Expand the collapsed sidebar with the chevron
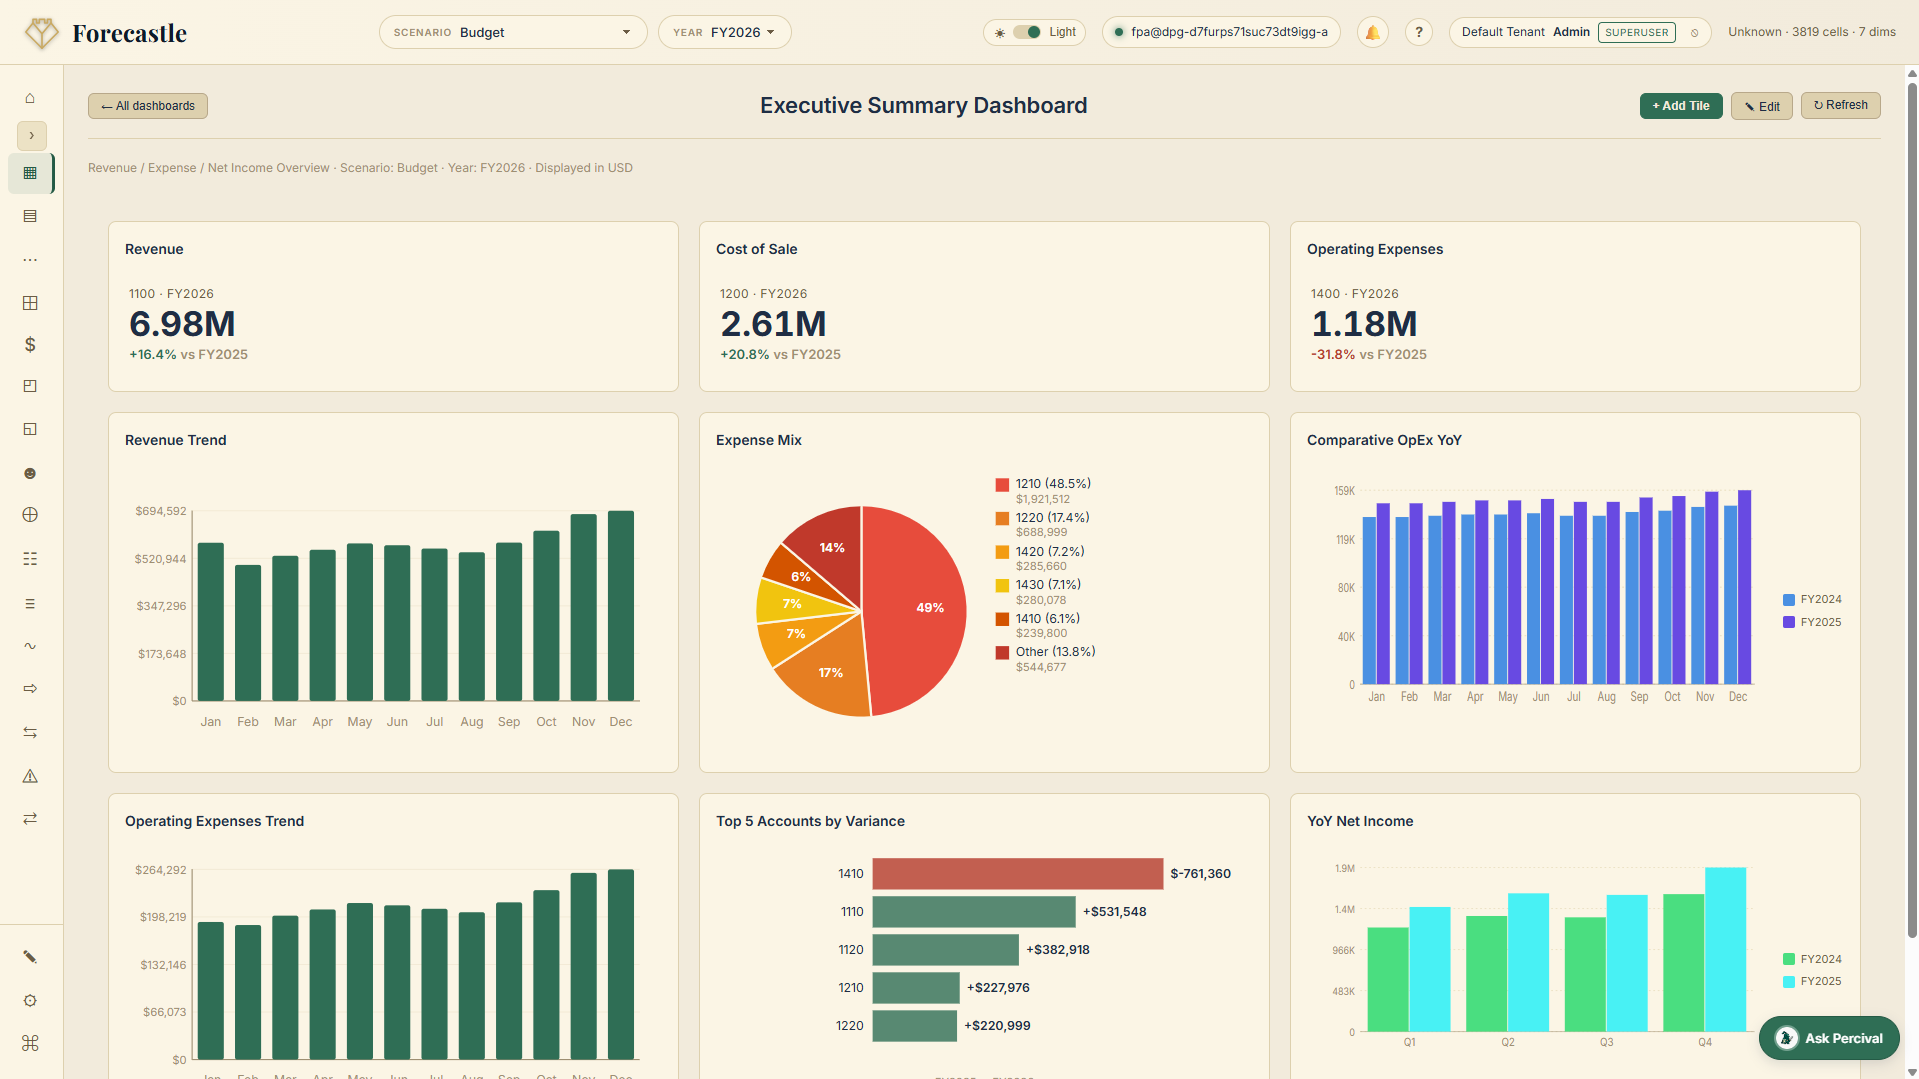Viewport: 1919px width, 1079px height. click(31, 135)
